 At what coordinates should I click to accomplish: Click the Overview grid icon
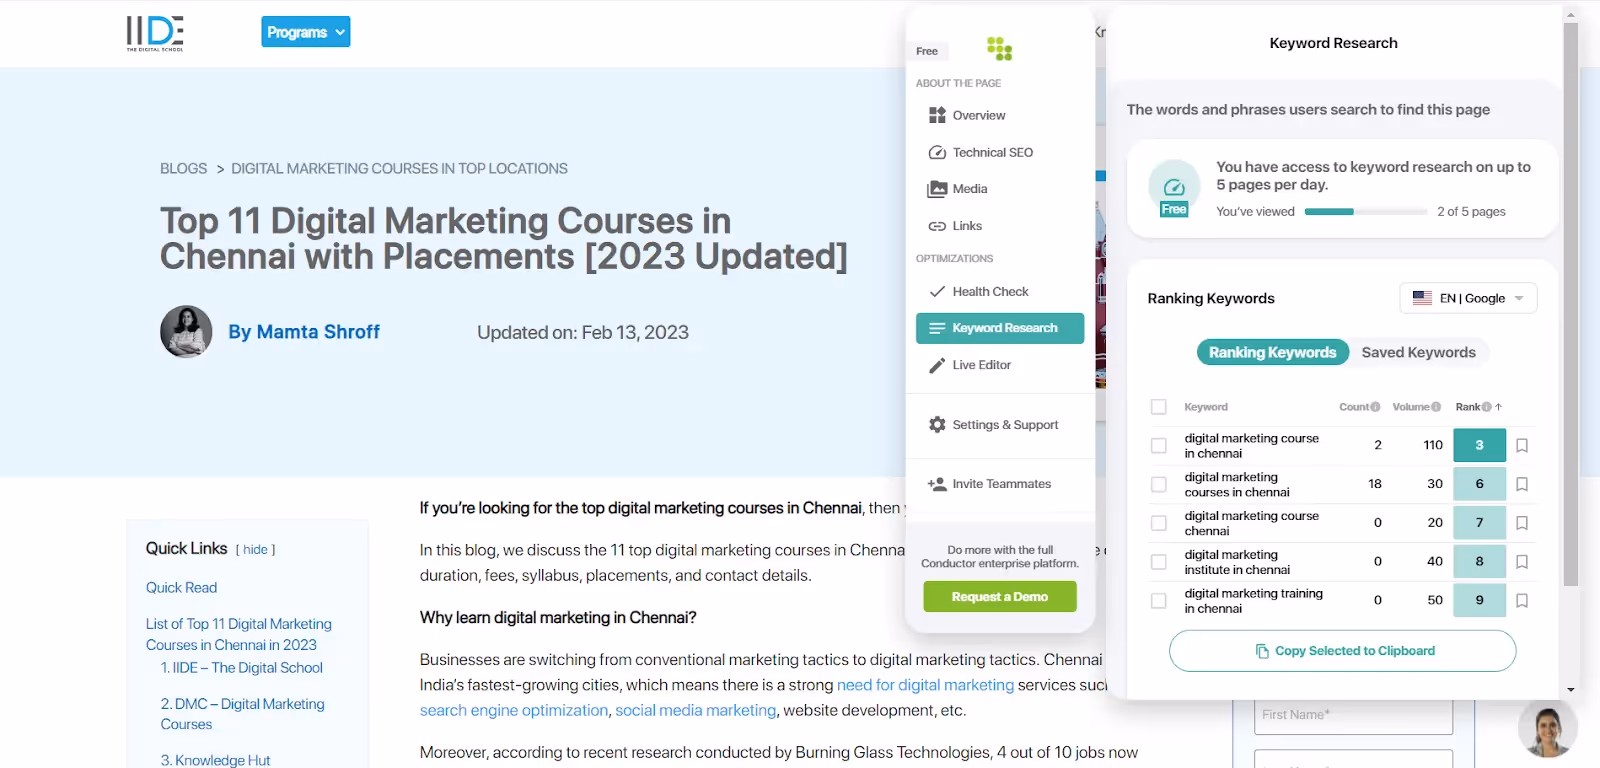click(x=937, y=115)
